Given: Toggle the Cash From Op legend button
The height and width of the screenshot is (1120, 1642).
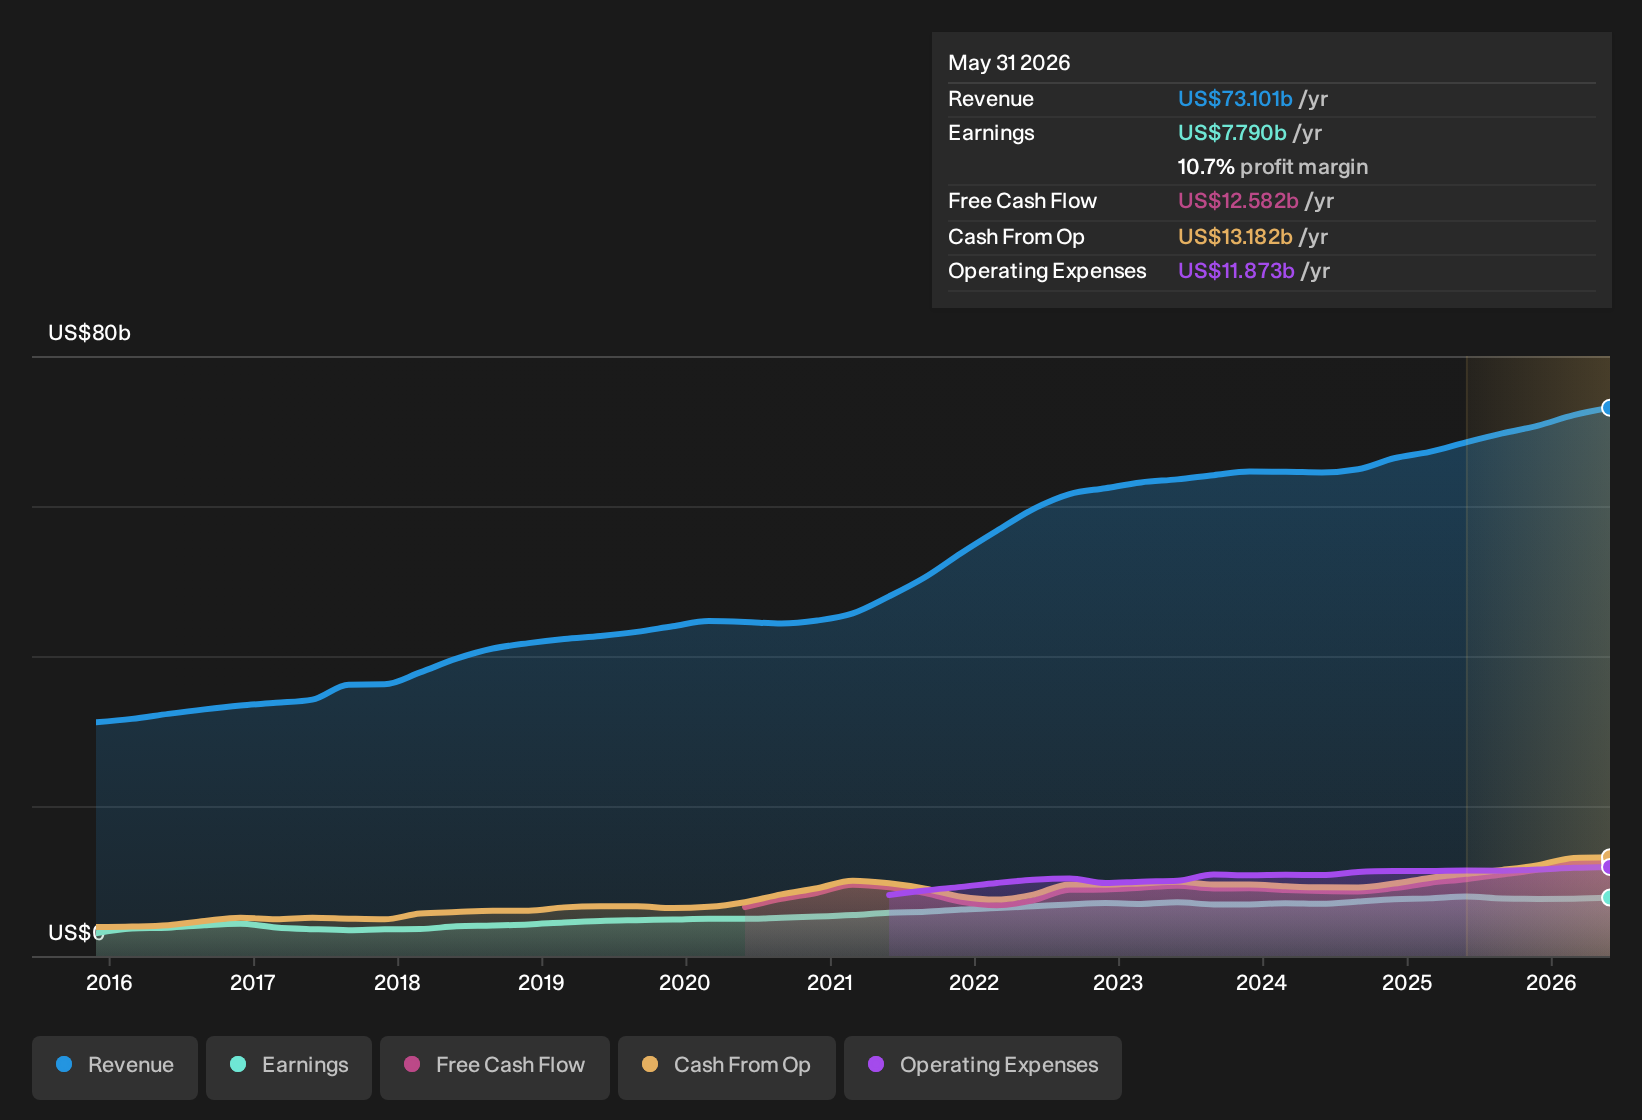Looking at the screenshot, I should click(727, 1066).
